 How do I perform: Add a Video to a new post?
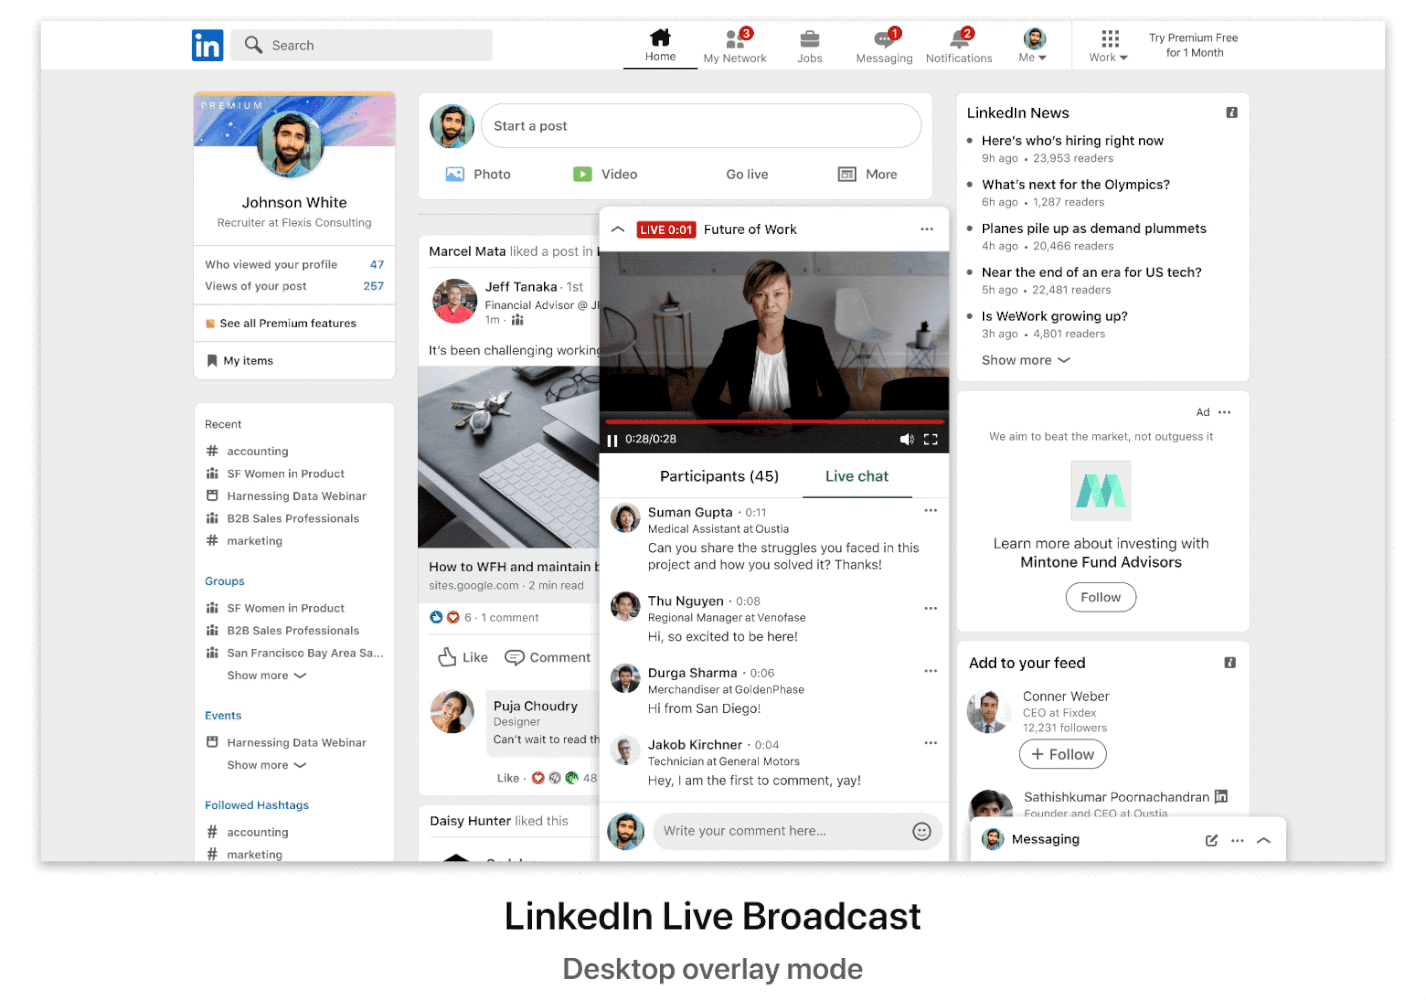coord(605,174)
